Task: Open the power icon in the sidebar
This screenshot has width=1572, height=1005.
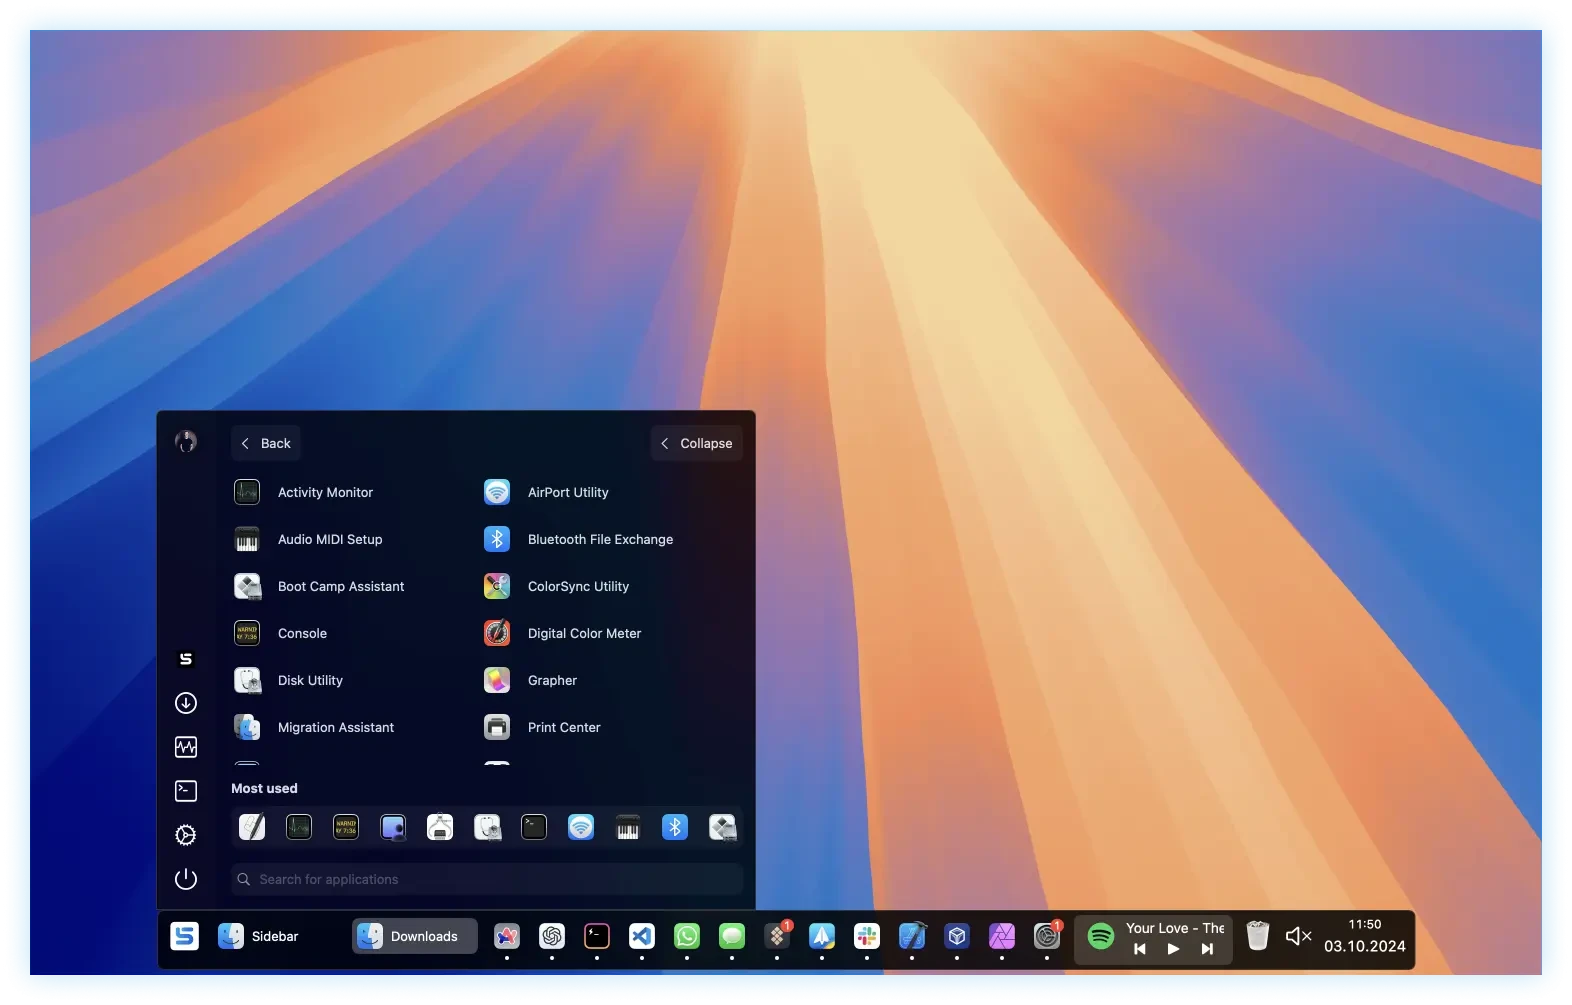Action: pos(186,879)
